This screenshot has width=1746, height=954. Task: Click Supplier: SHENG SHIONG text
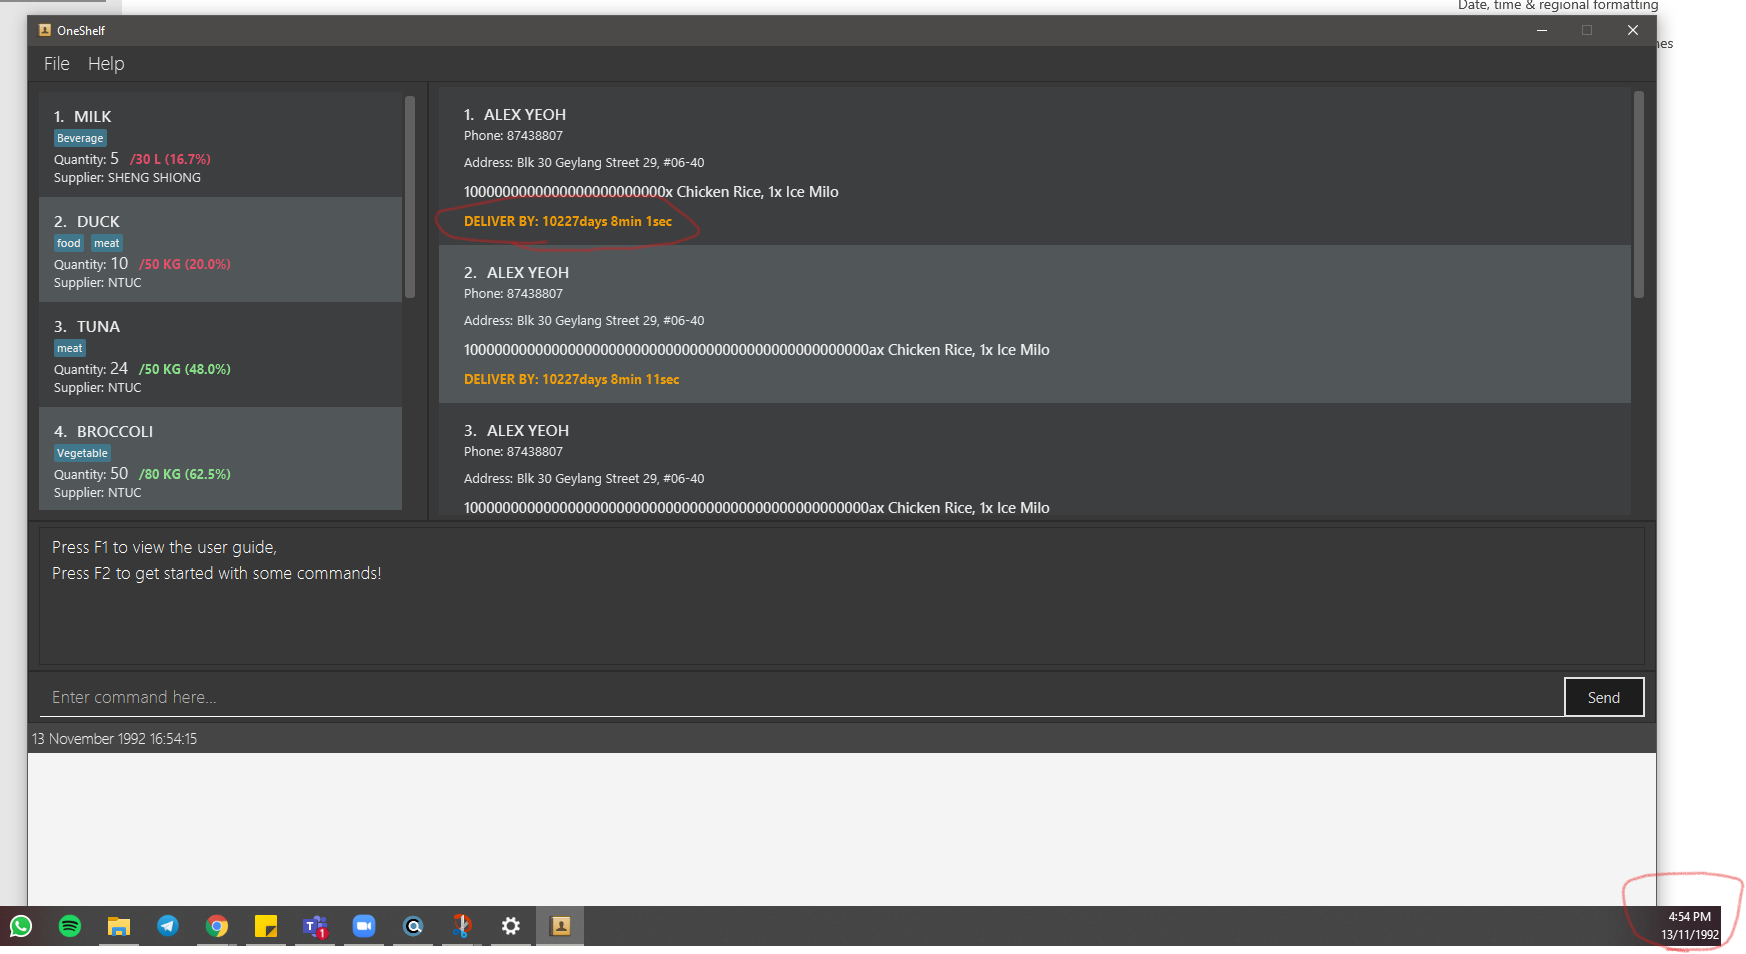click(x=127, y=178)
